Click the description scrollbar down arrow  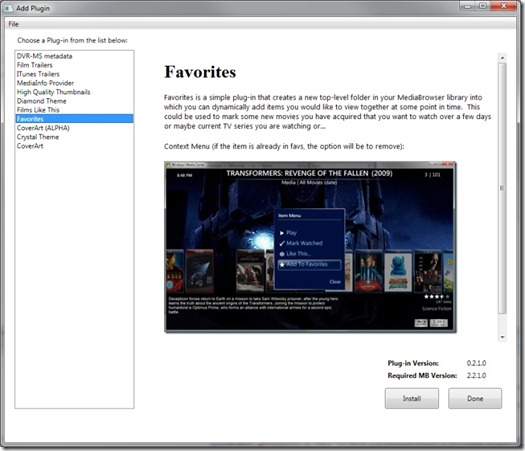502,337
